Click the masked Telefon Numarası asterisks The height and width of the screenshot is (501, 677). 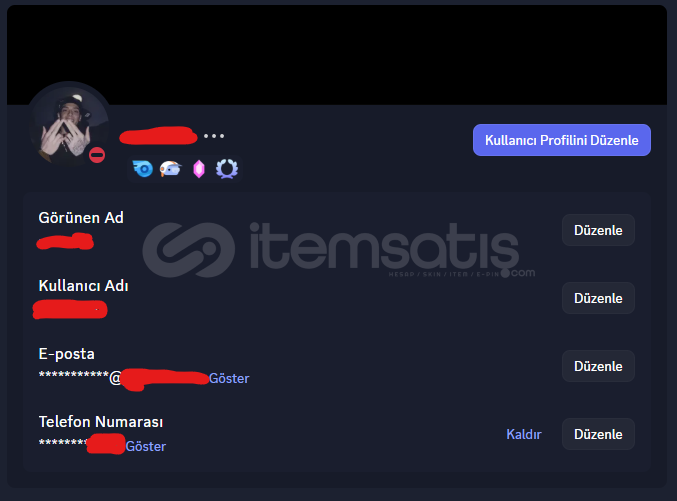coord(82,444)
